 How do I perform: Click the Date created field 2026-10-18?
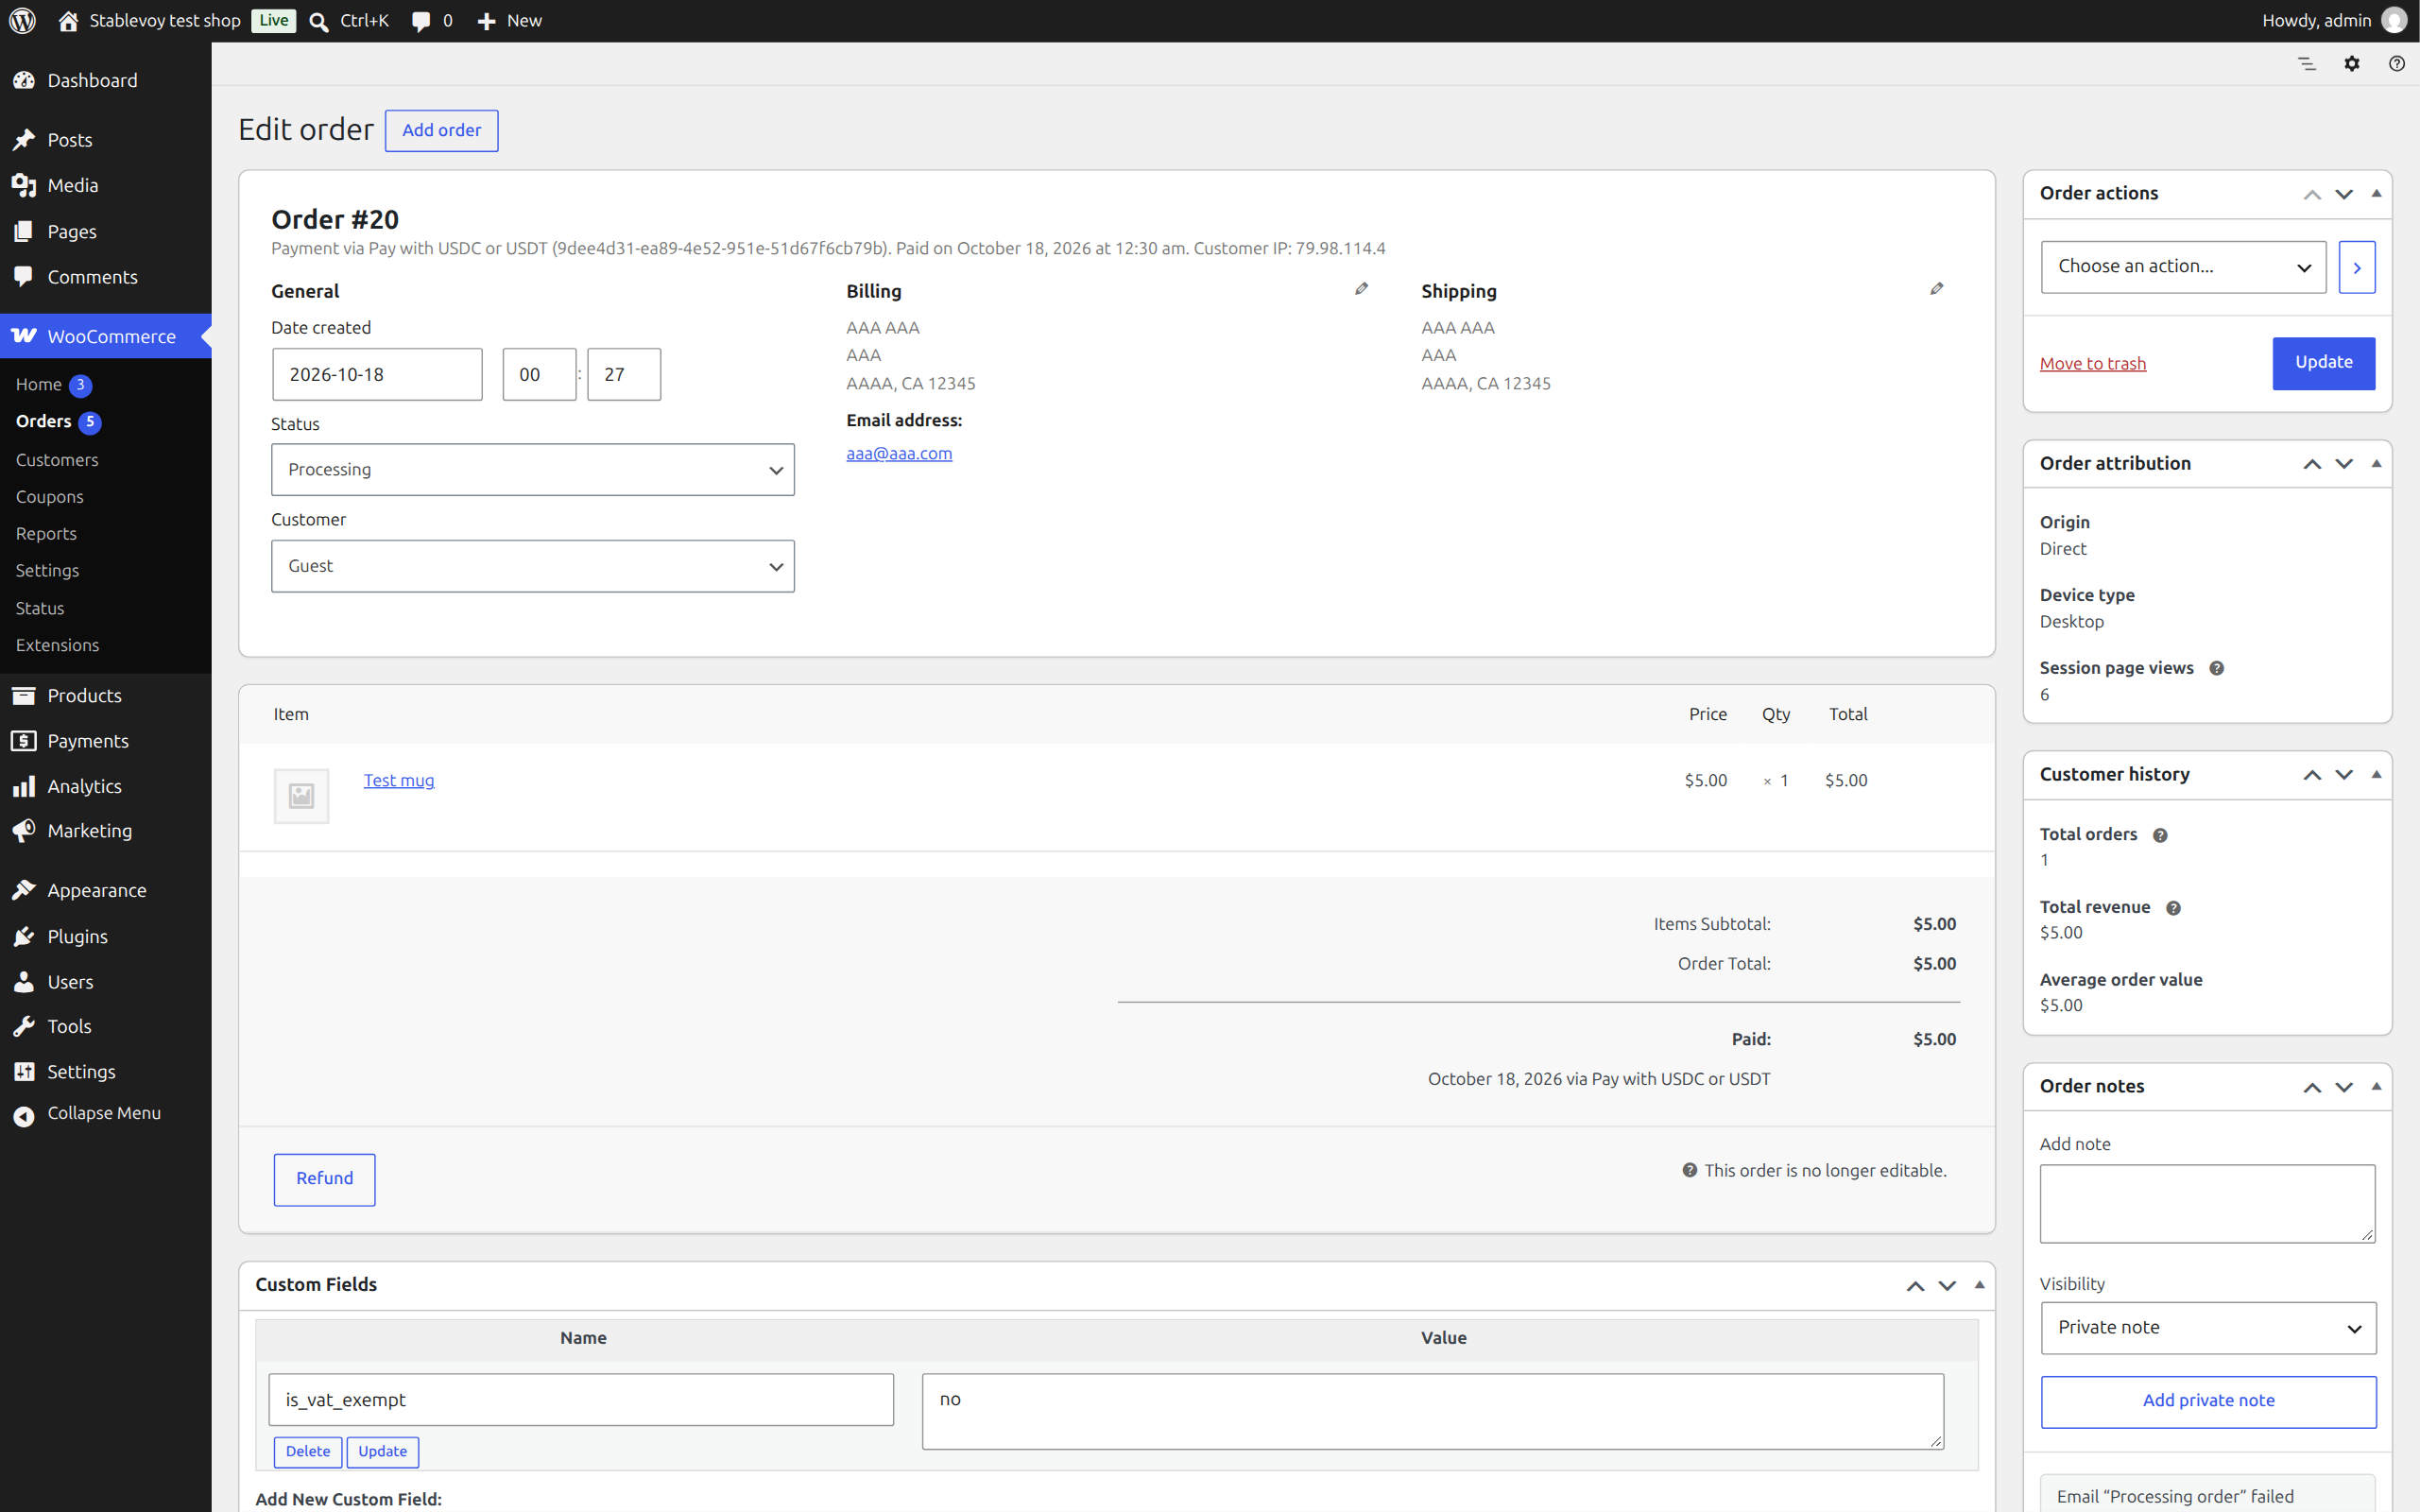377,375
